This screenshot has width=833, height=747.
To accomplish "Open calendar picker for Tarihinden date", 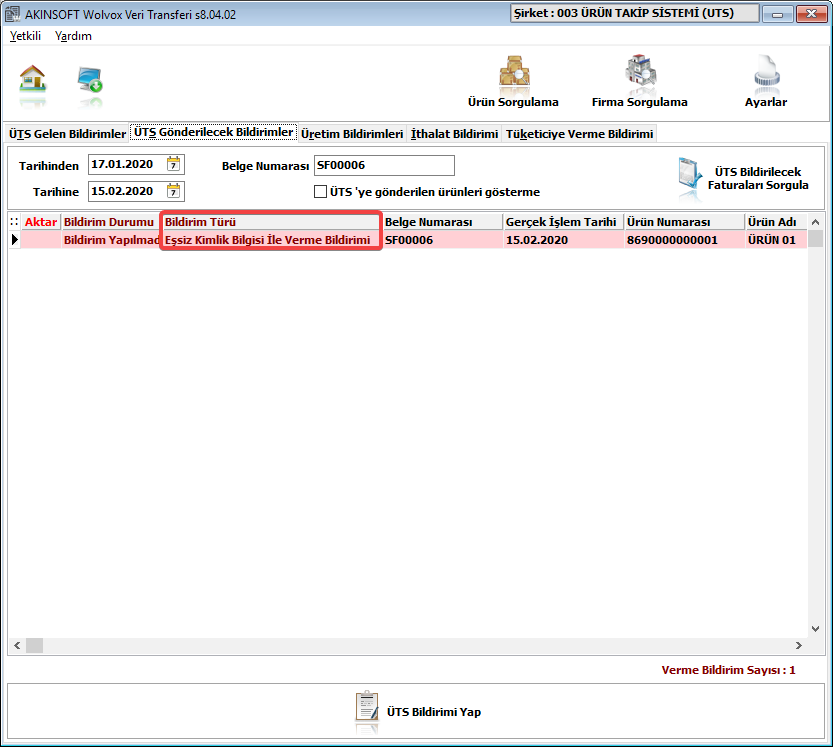I will (174, 164).
